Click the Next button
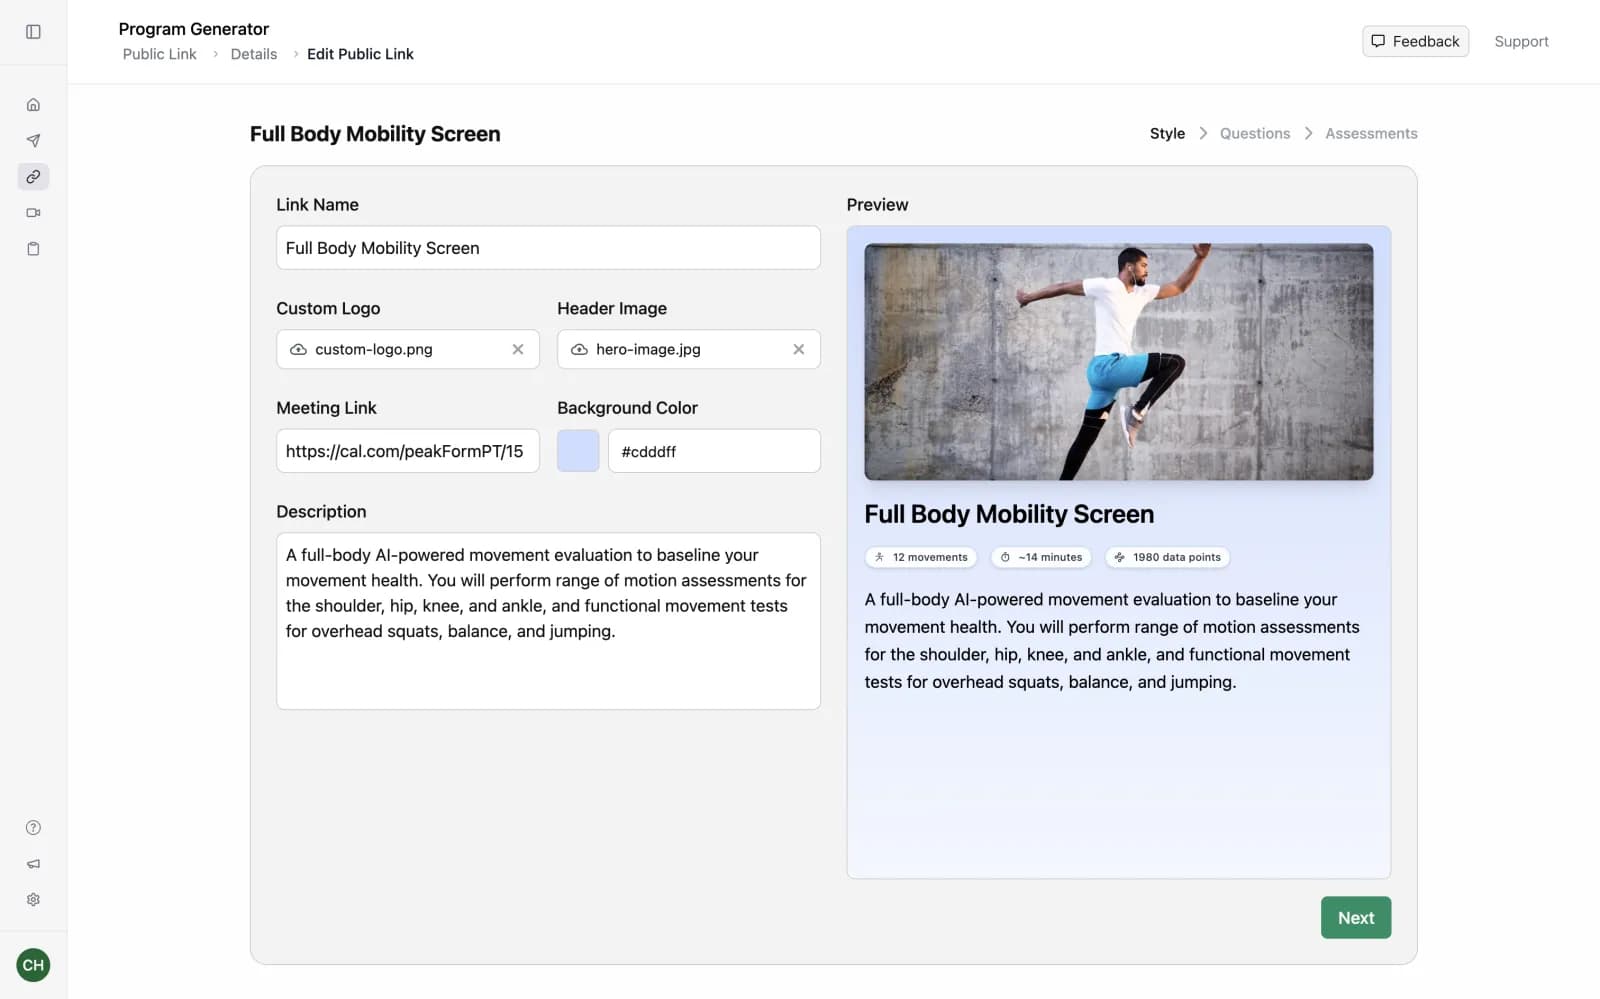This screenshot has width=1600, height=999. (1356, 917)
